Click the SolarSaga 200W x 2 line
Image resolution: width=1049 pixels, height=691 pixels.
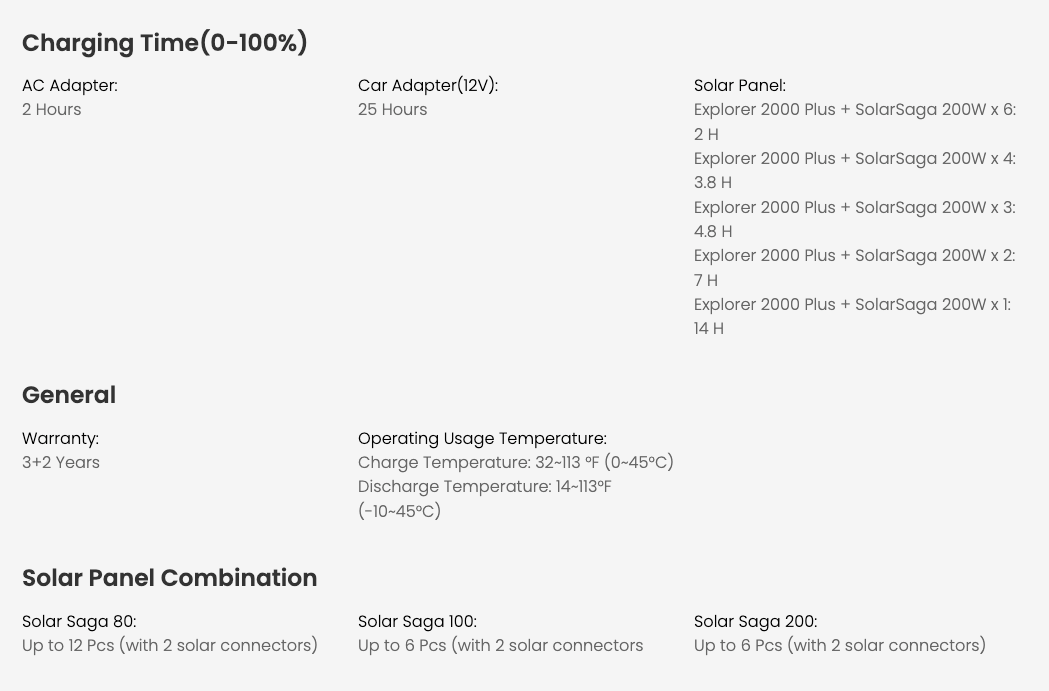(x=855, y=268)
